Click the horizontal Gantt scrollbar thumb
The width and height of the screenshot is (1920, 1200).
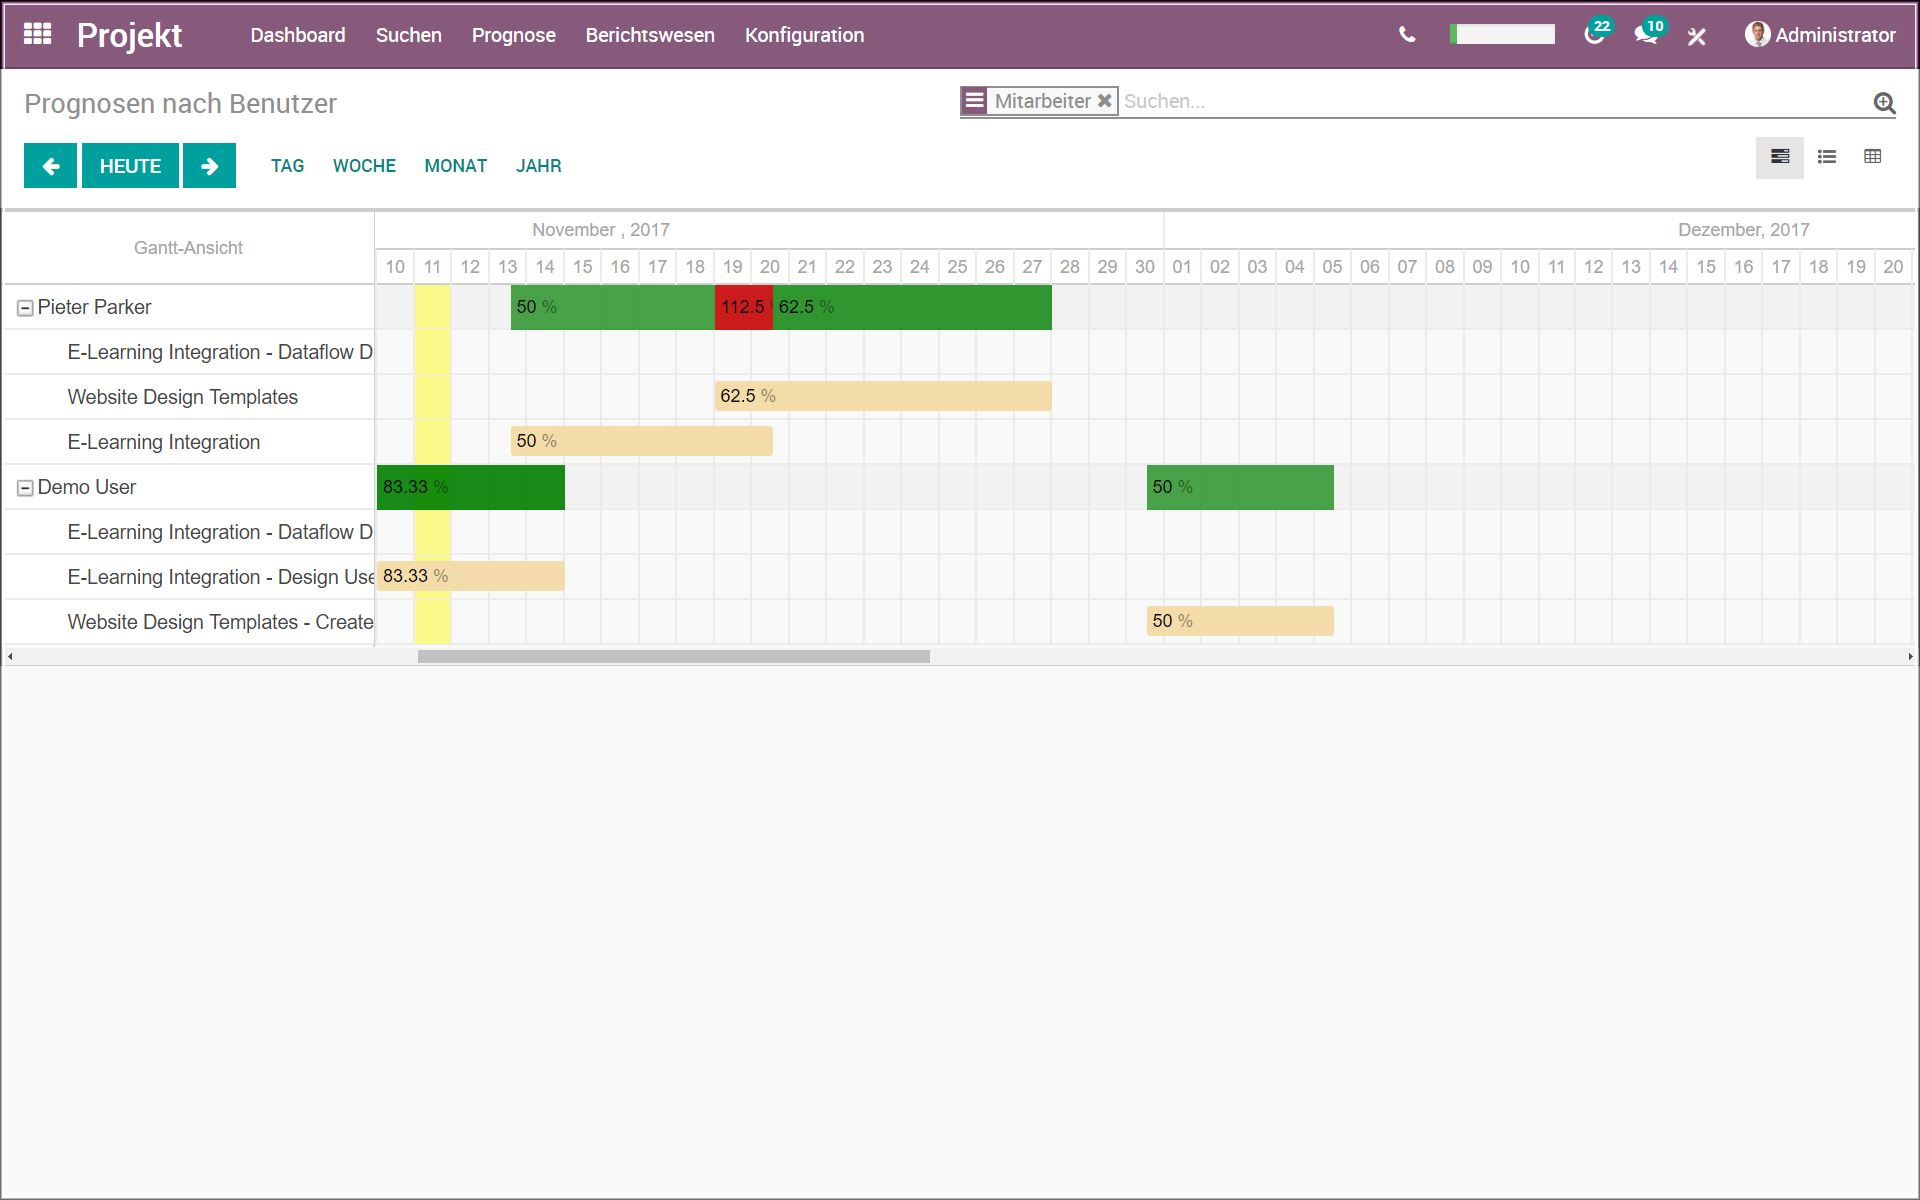click(x=673, y=657)
